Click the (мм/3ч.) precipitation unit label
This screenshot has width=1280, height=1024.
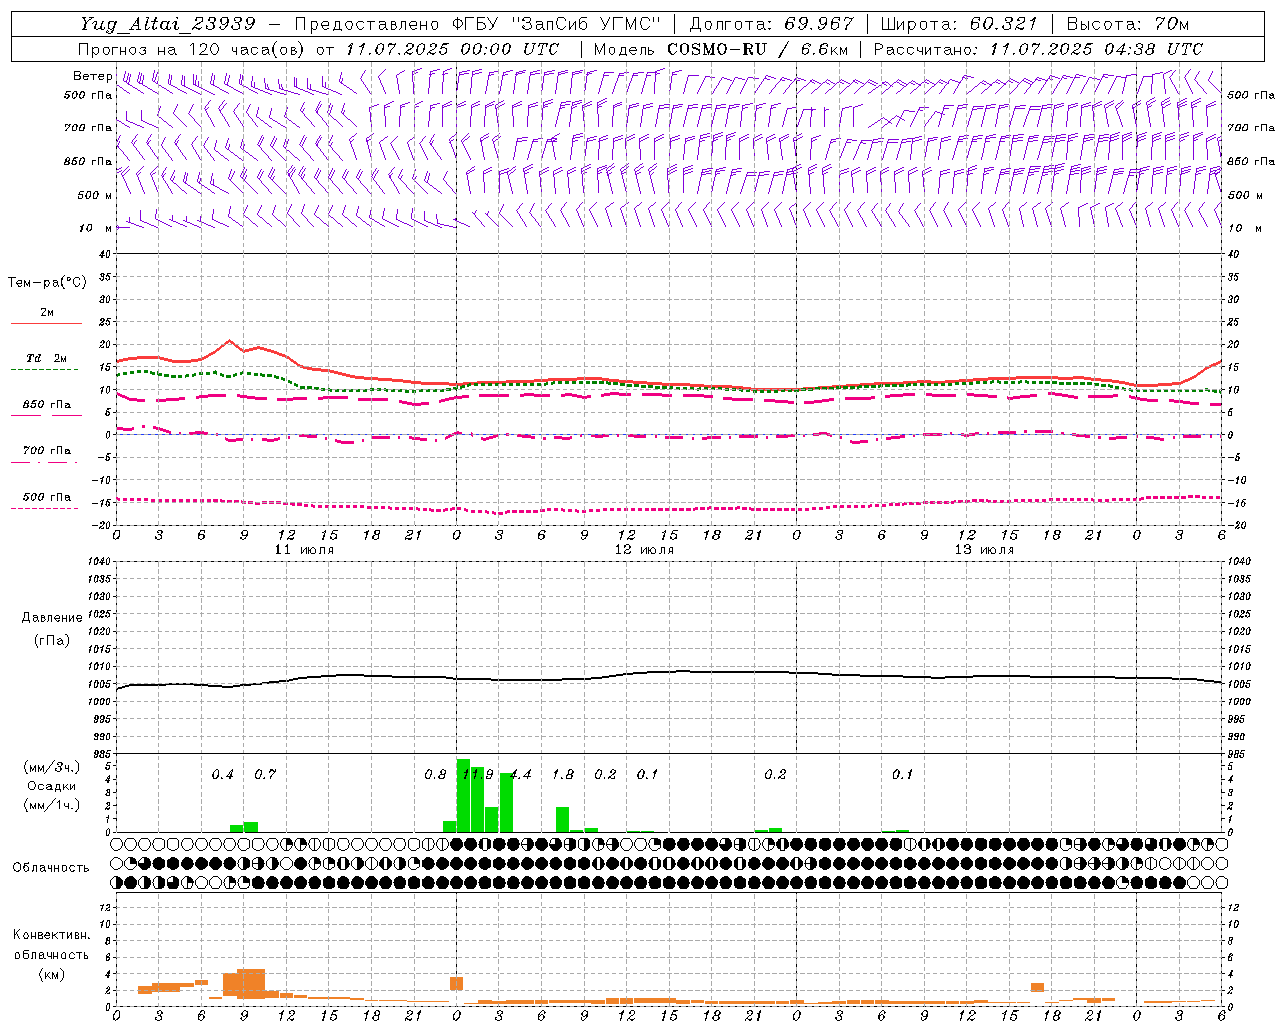point(51,767)
